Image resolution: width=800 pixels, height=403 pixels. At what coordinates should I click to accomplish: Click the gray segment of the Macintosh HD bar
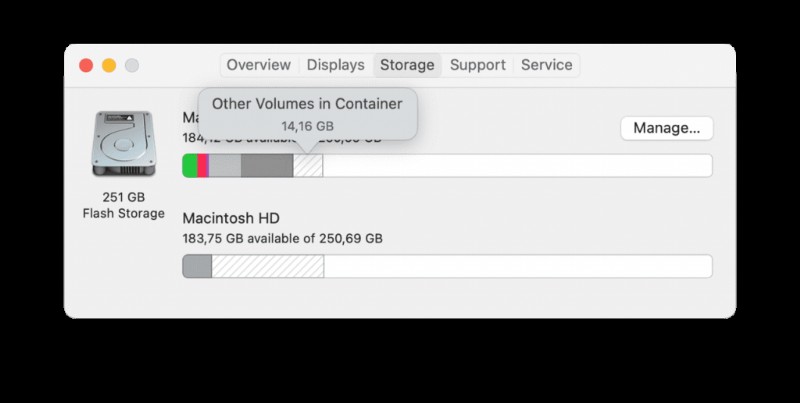point(197,266)
